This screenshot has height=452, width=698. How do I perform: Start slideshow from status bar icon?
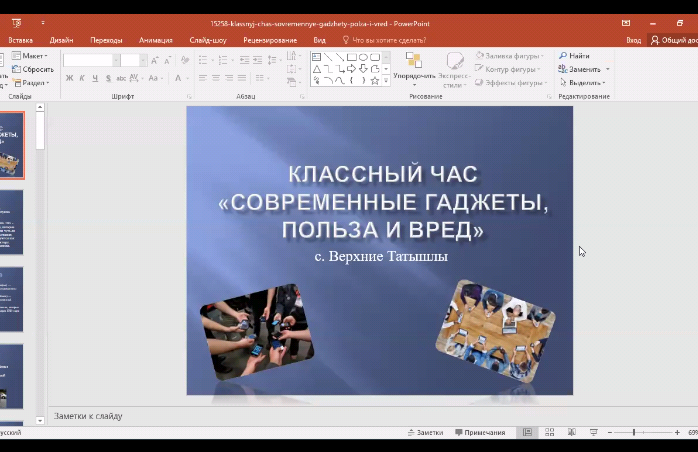593,432
